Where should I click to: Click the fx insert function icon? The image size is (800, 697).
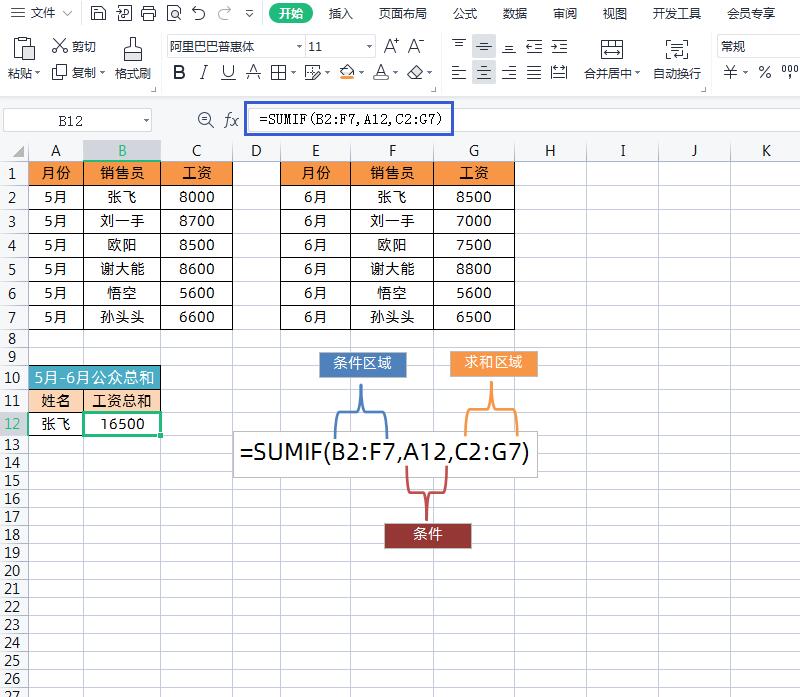pos(231,120)
